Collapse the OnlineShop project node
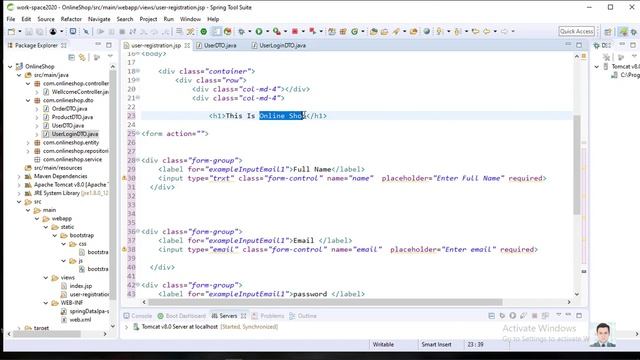Viewport: 640px width, 360px height. (10, 66)
